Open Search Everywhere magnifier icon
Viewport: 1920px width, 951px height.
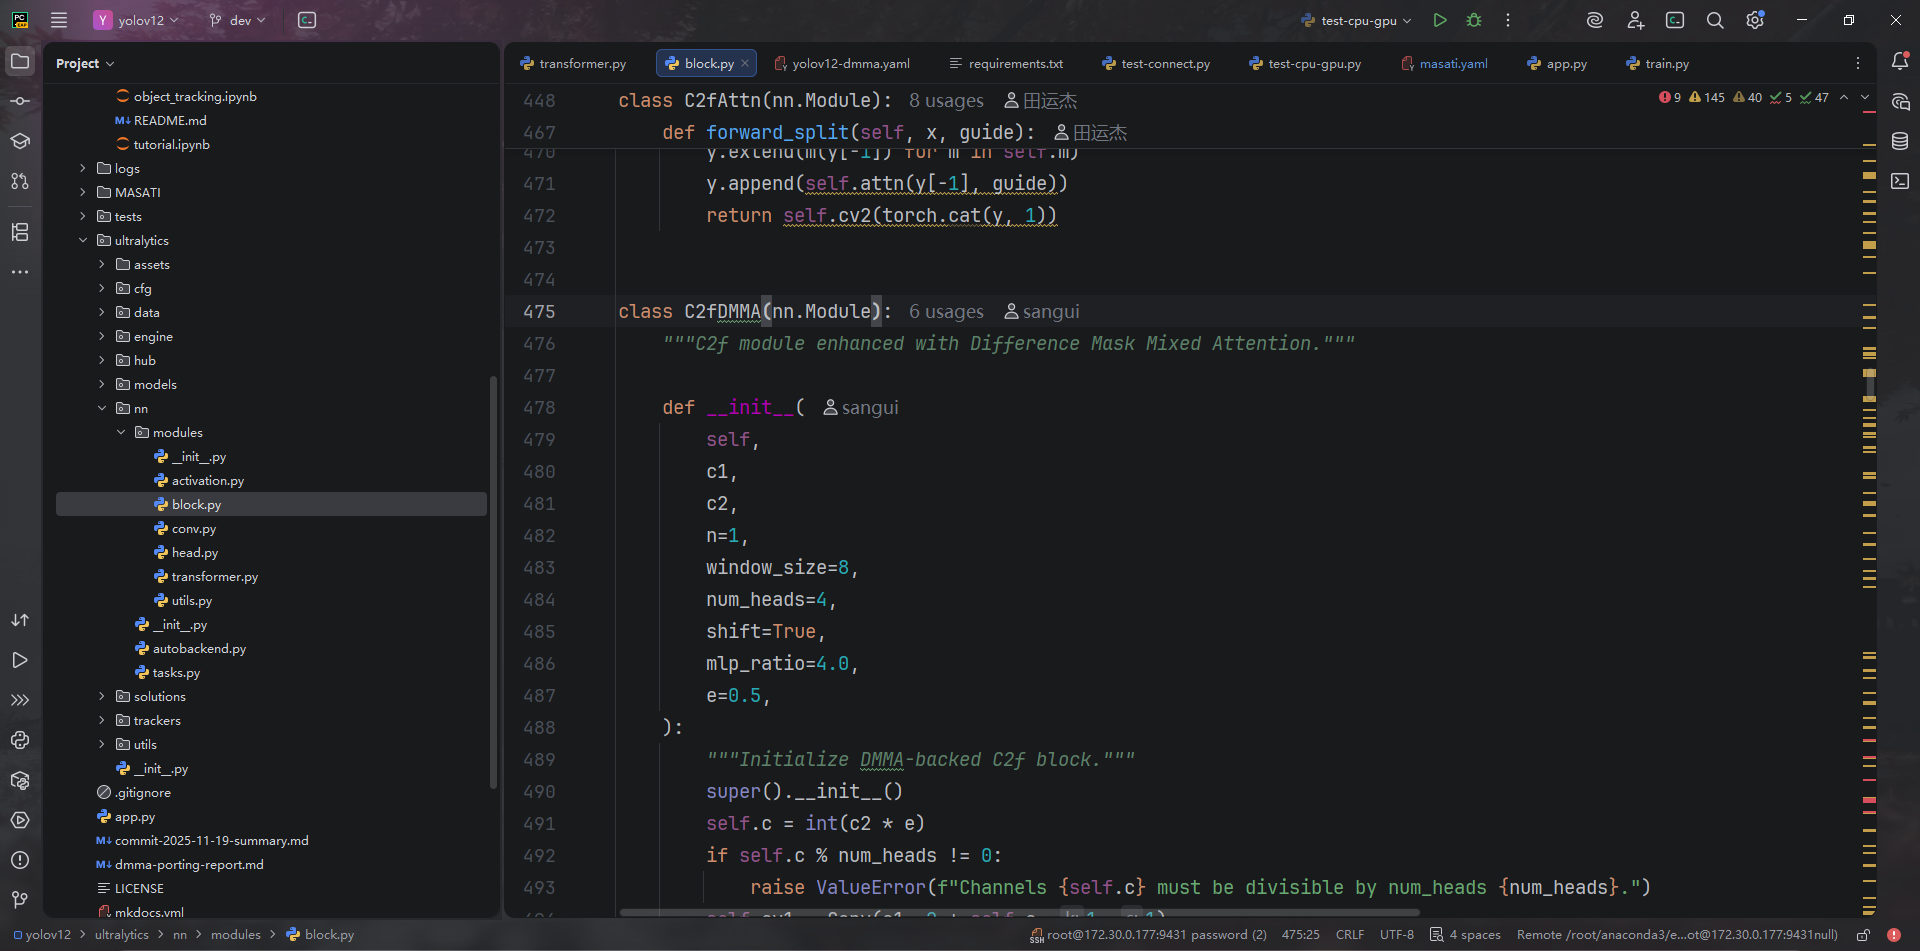click(x=1714, y=20)
